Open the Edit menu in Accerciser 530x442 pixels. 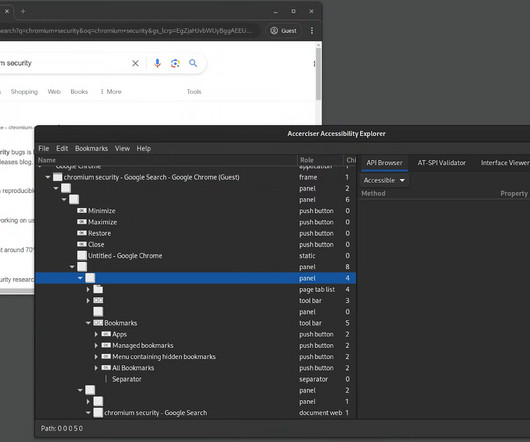62,148
